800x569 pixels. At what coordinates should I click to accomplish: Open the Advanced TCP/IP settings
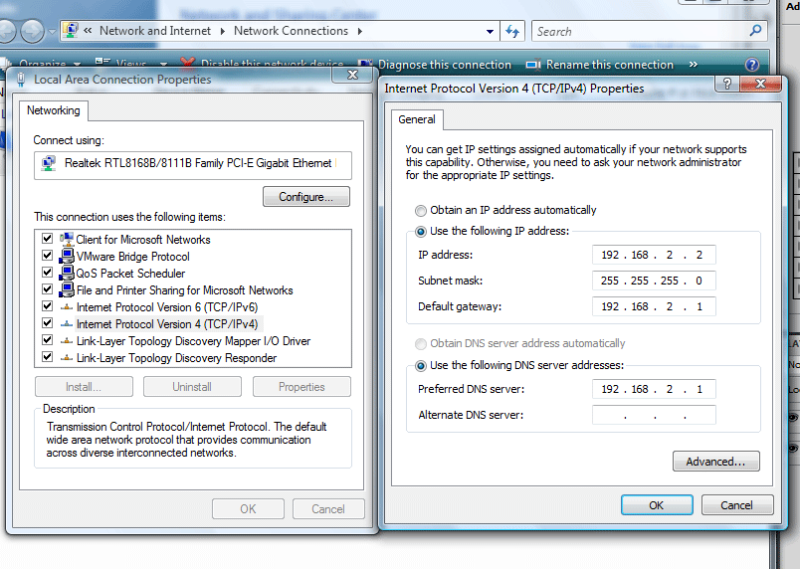point(716,462)
